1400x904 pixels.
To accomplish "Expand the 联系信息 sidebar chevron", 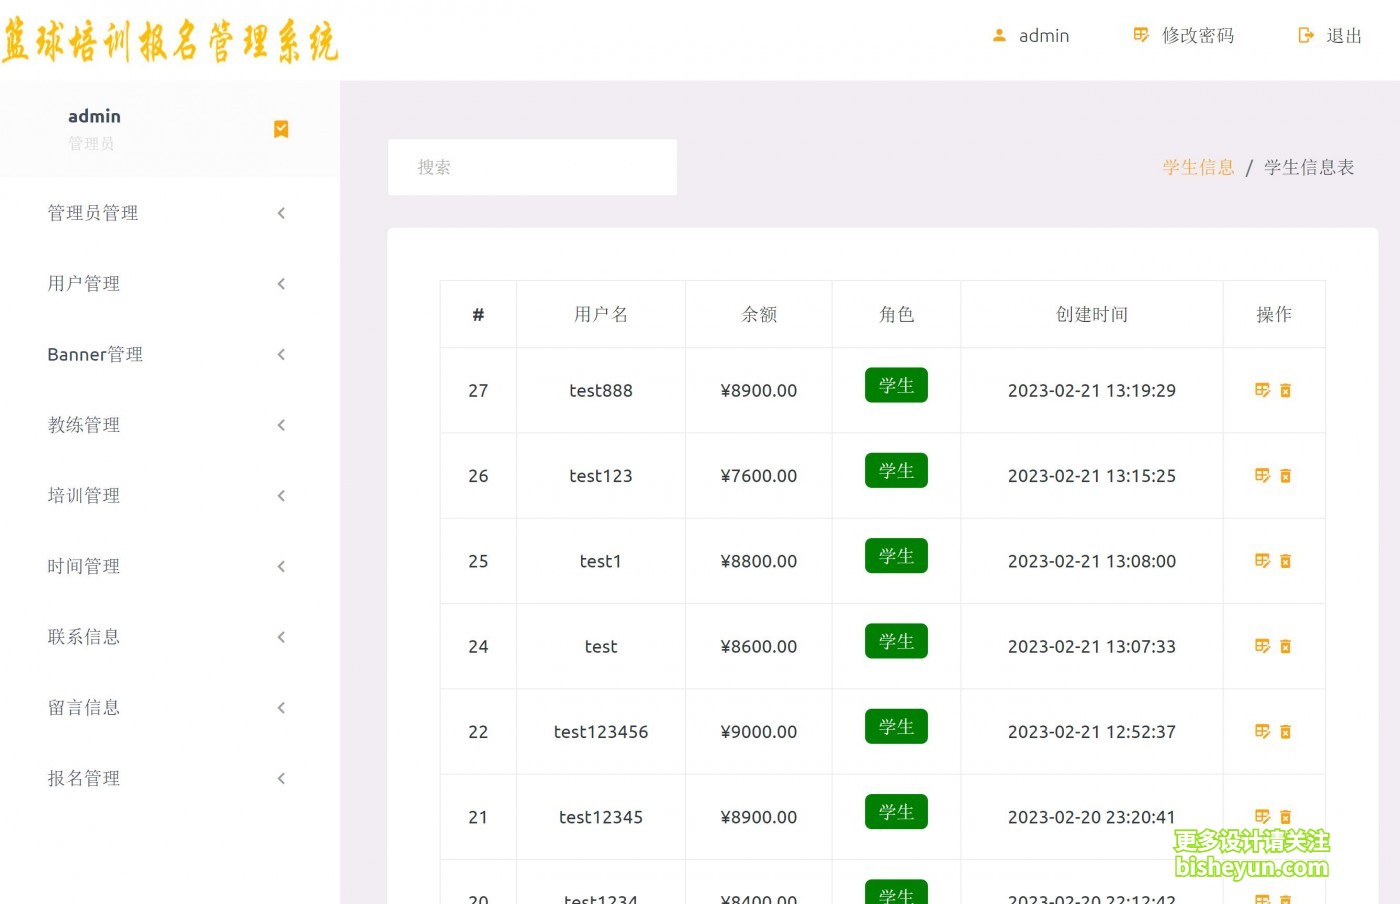I will [281, 637].
